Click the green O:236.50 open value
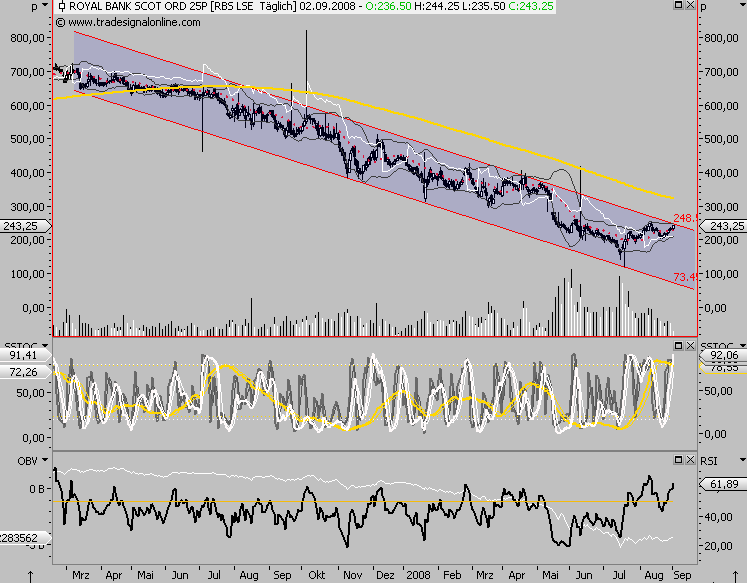The height and width of the screenshot is (583, 747). point(388,6)
